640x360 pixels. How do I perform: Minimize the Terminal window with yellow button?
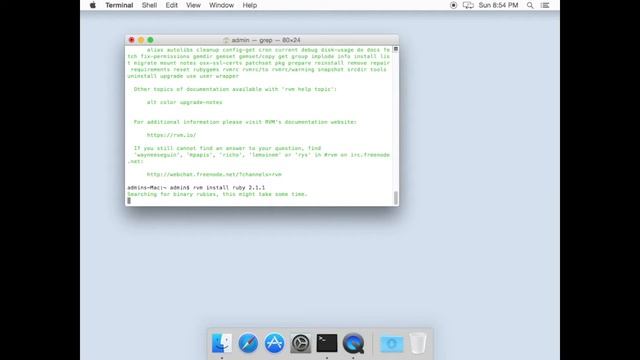(x=141, y=40)
